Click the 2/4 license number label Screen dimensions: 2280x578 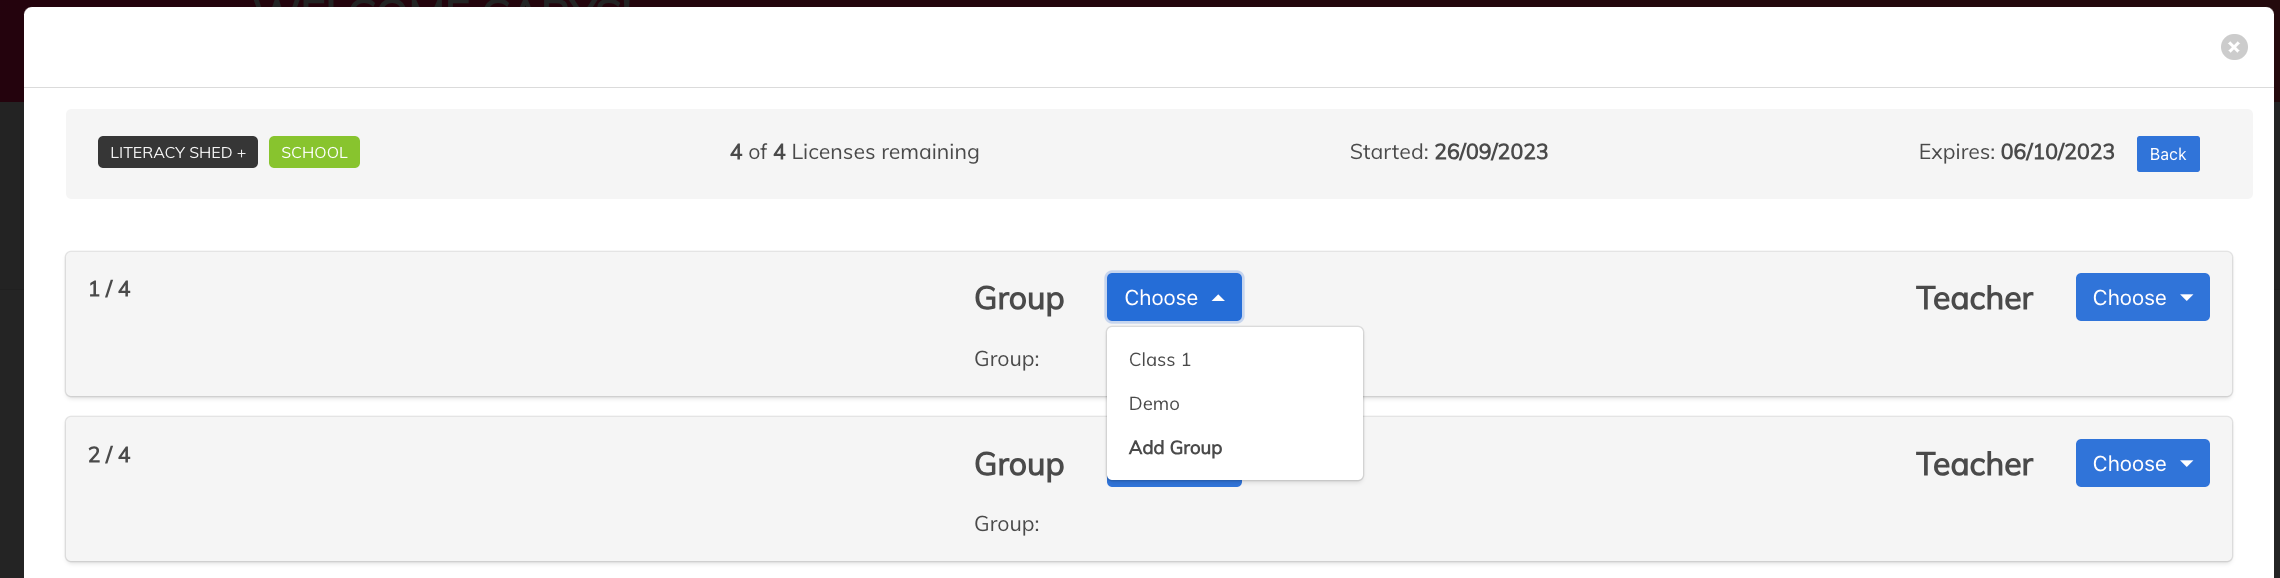click(109, 455)
